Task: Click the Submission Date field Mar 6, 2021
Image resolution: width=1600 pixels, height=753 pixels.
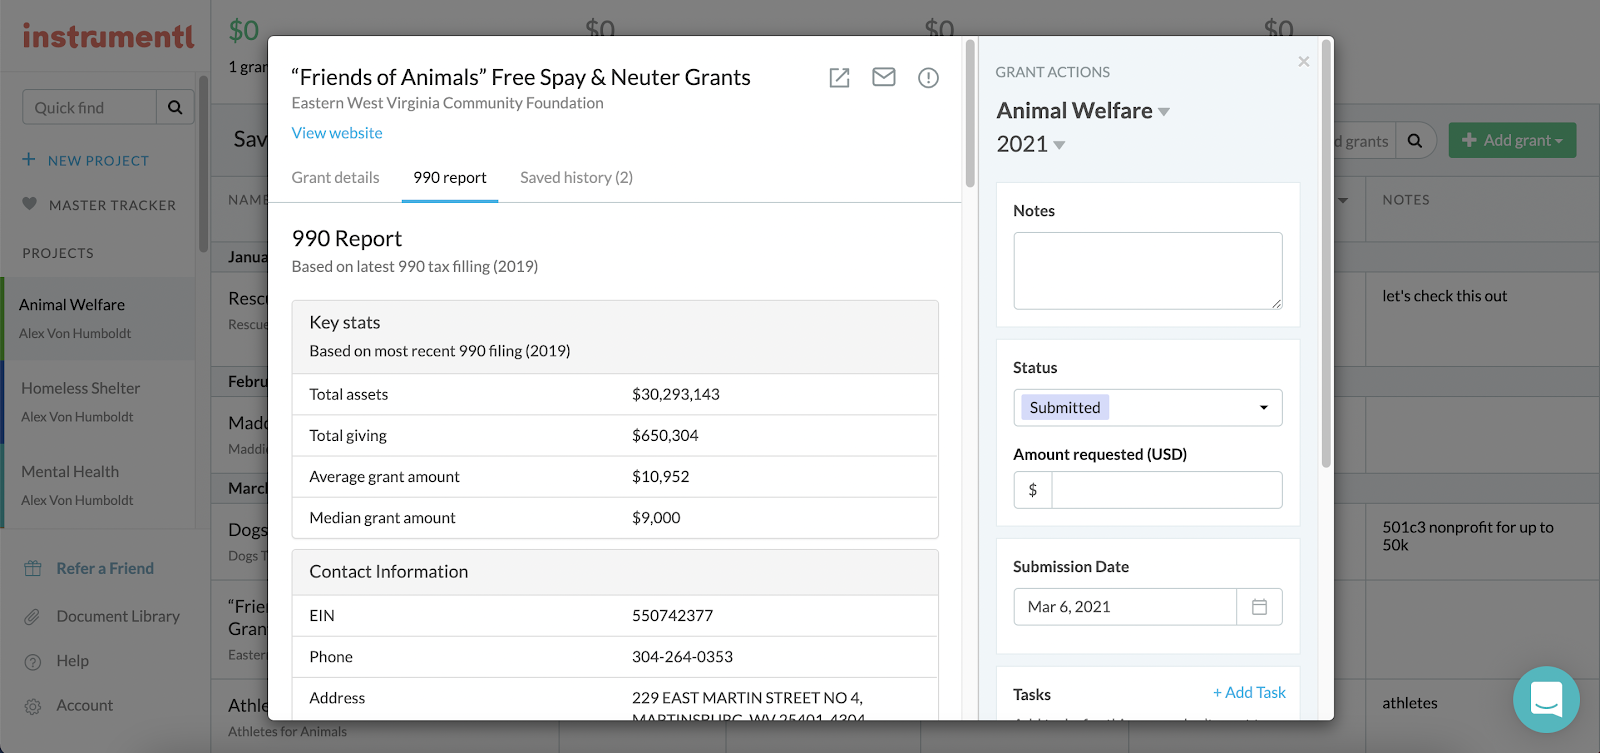Action: 1125,607
